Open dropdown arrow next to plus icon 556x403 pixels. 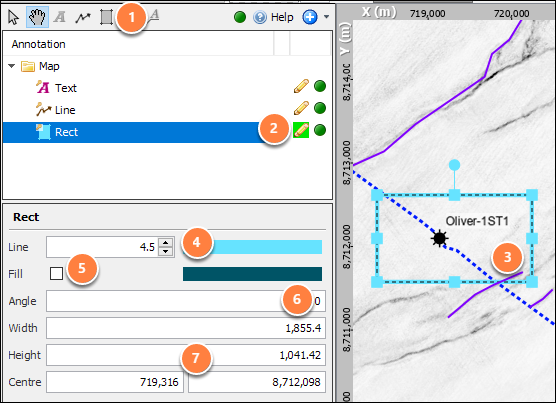click(327, 17)
